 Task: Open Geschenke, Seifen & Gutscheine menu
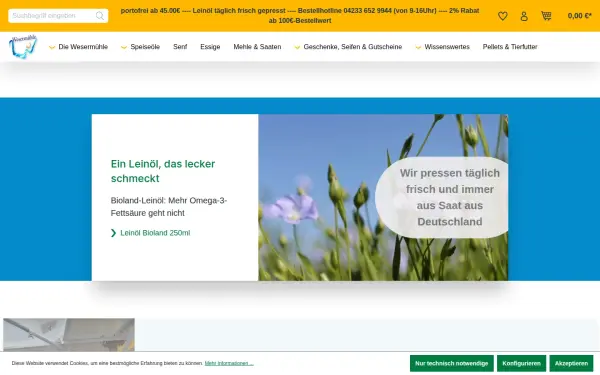[x=353, y=47]
